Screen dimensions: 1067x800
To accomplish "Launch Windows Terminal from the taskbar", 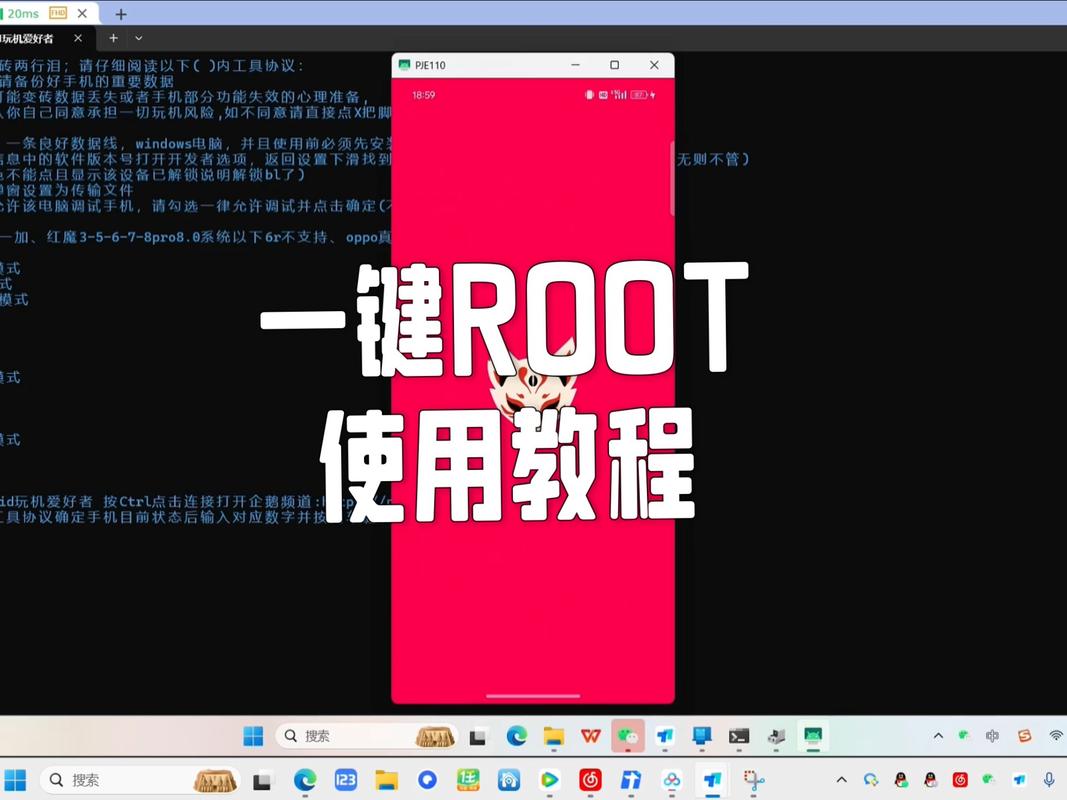I will [x=739, y=735].
